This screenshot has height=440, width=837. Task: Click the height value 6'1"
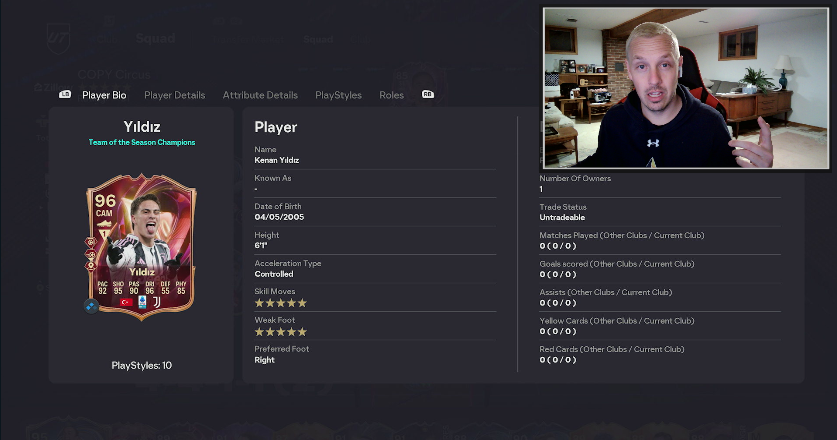tap(260, 246)
